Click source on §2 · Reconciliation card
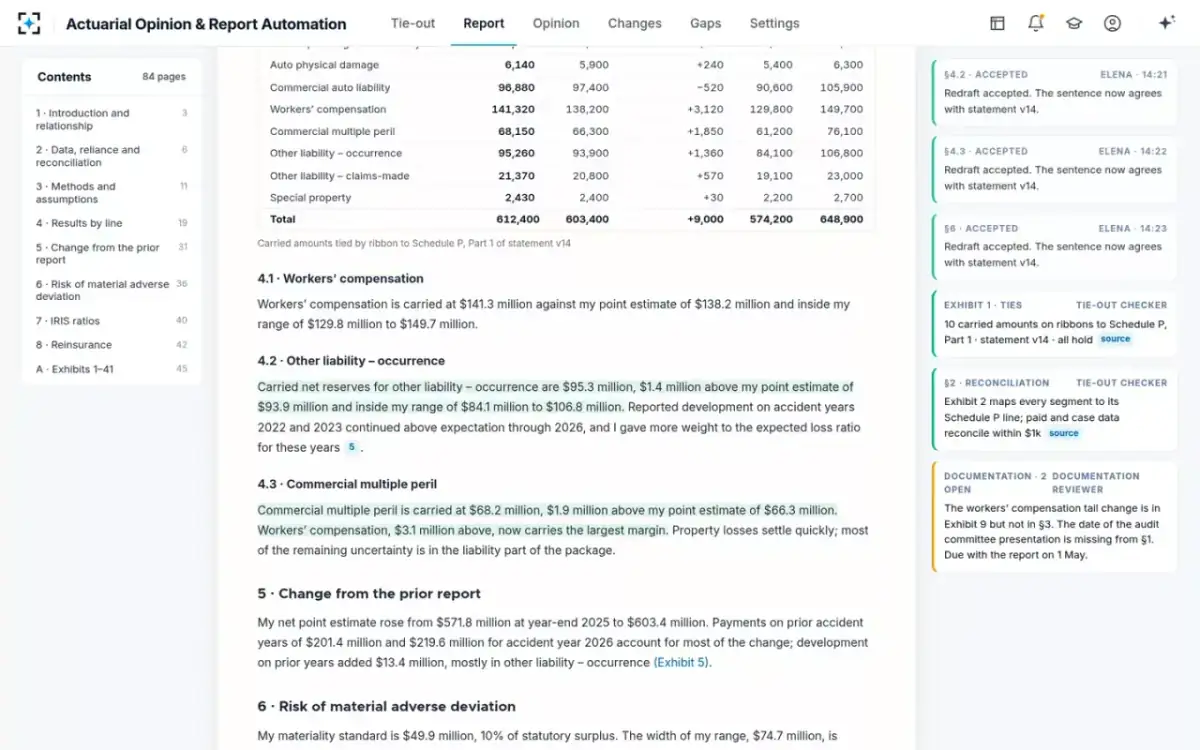Image resolution: width=1200 pixels, height=750 pixels. (x=1063, y=433)
